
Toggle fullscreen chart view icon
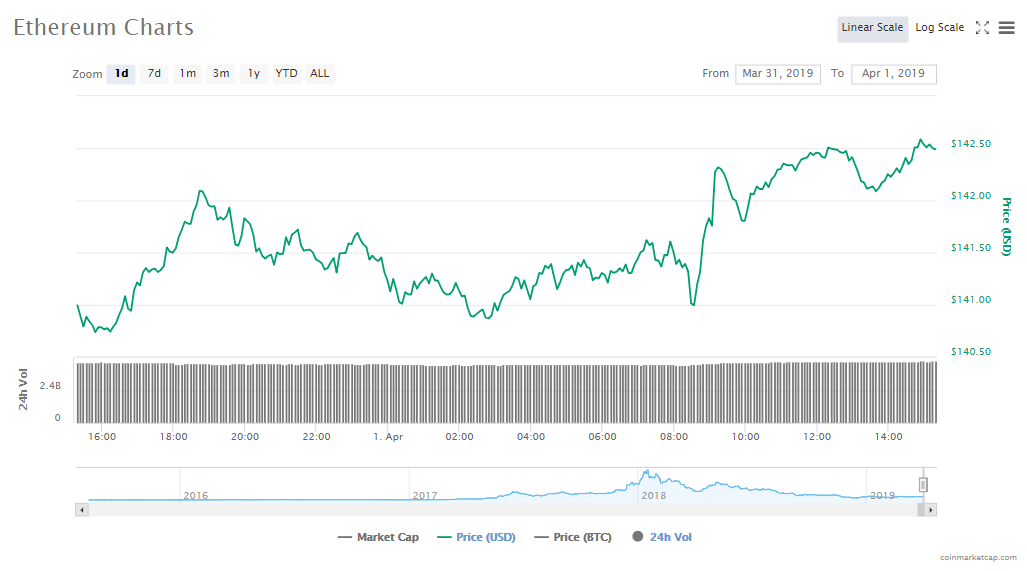(982, 28)
